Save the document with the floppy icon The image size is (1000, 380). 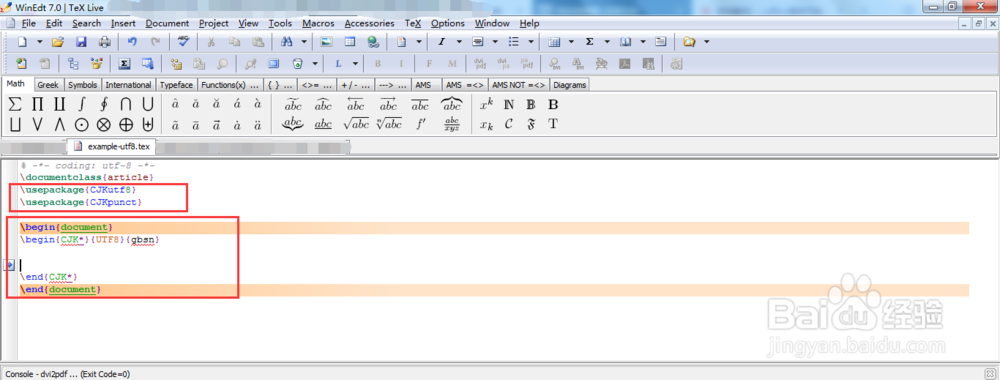point(81,42)
